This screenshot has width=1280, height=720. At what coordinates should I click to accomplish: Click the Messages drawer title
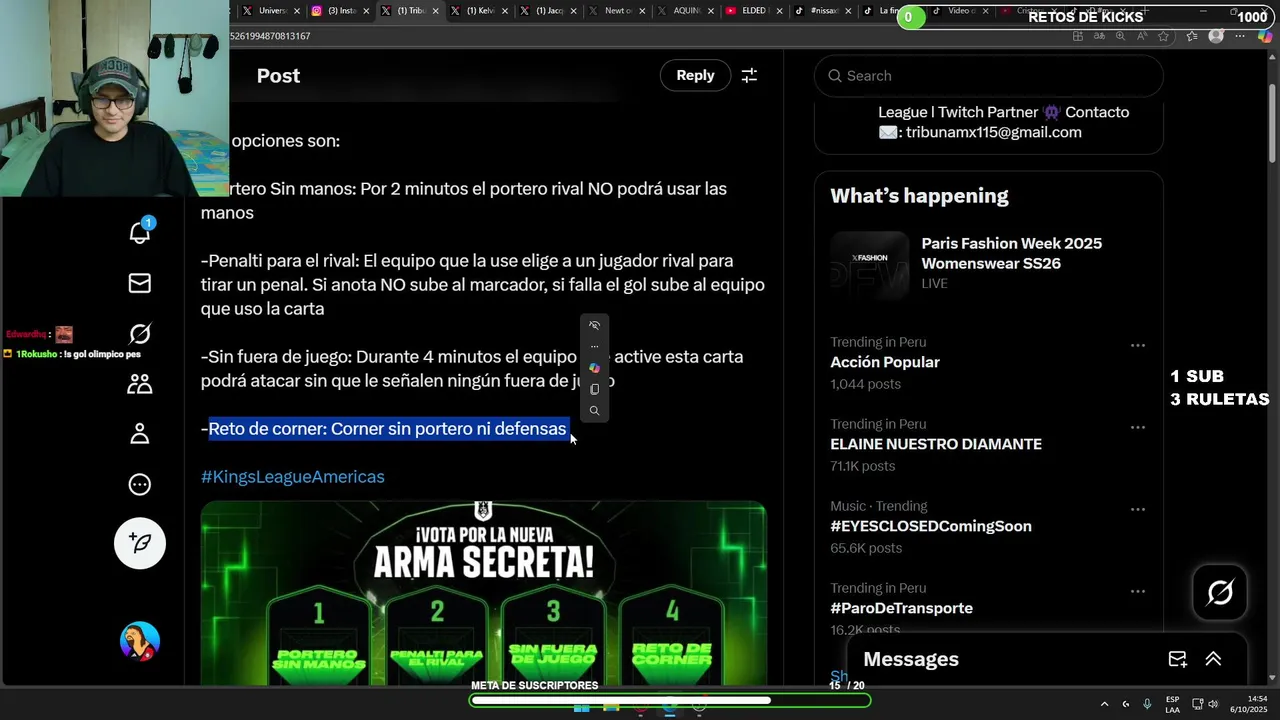click(x=911, y=659)
